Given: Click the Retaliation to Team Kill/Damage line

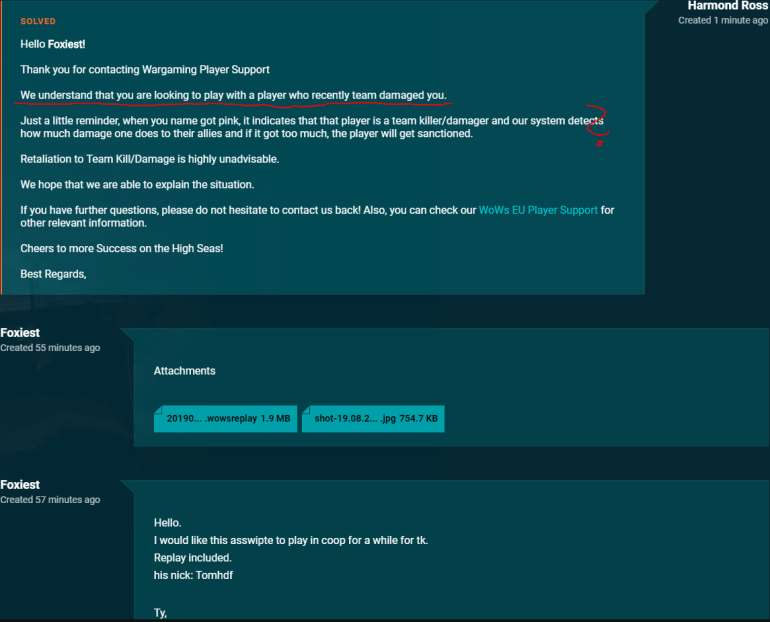Looking at the screenshot, I should click(150, 159).
